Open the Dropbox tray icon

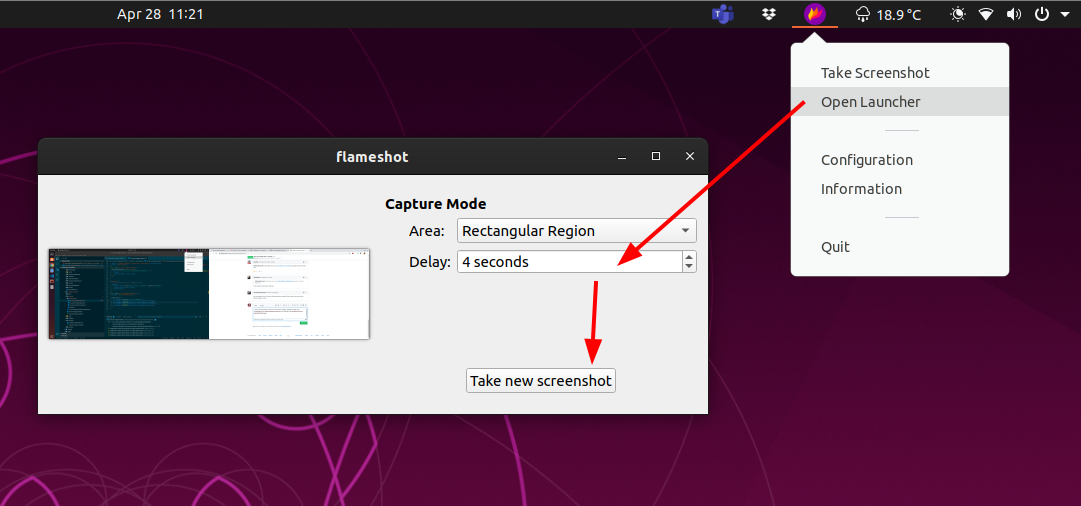pos(769,14)
